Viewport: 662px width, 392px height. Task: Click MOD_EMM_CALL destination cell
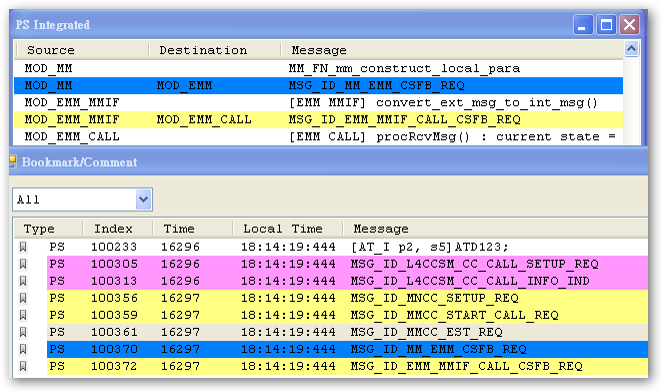point(204,120)
